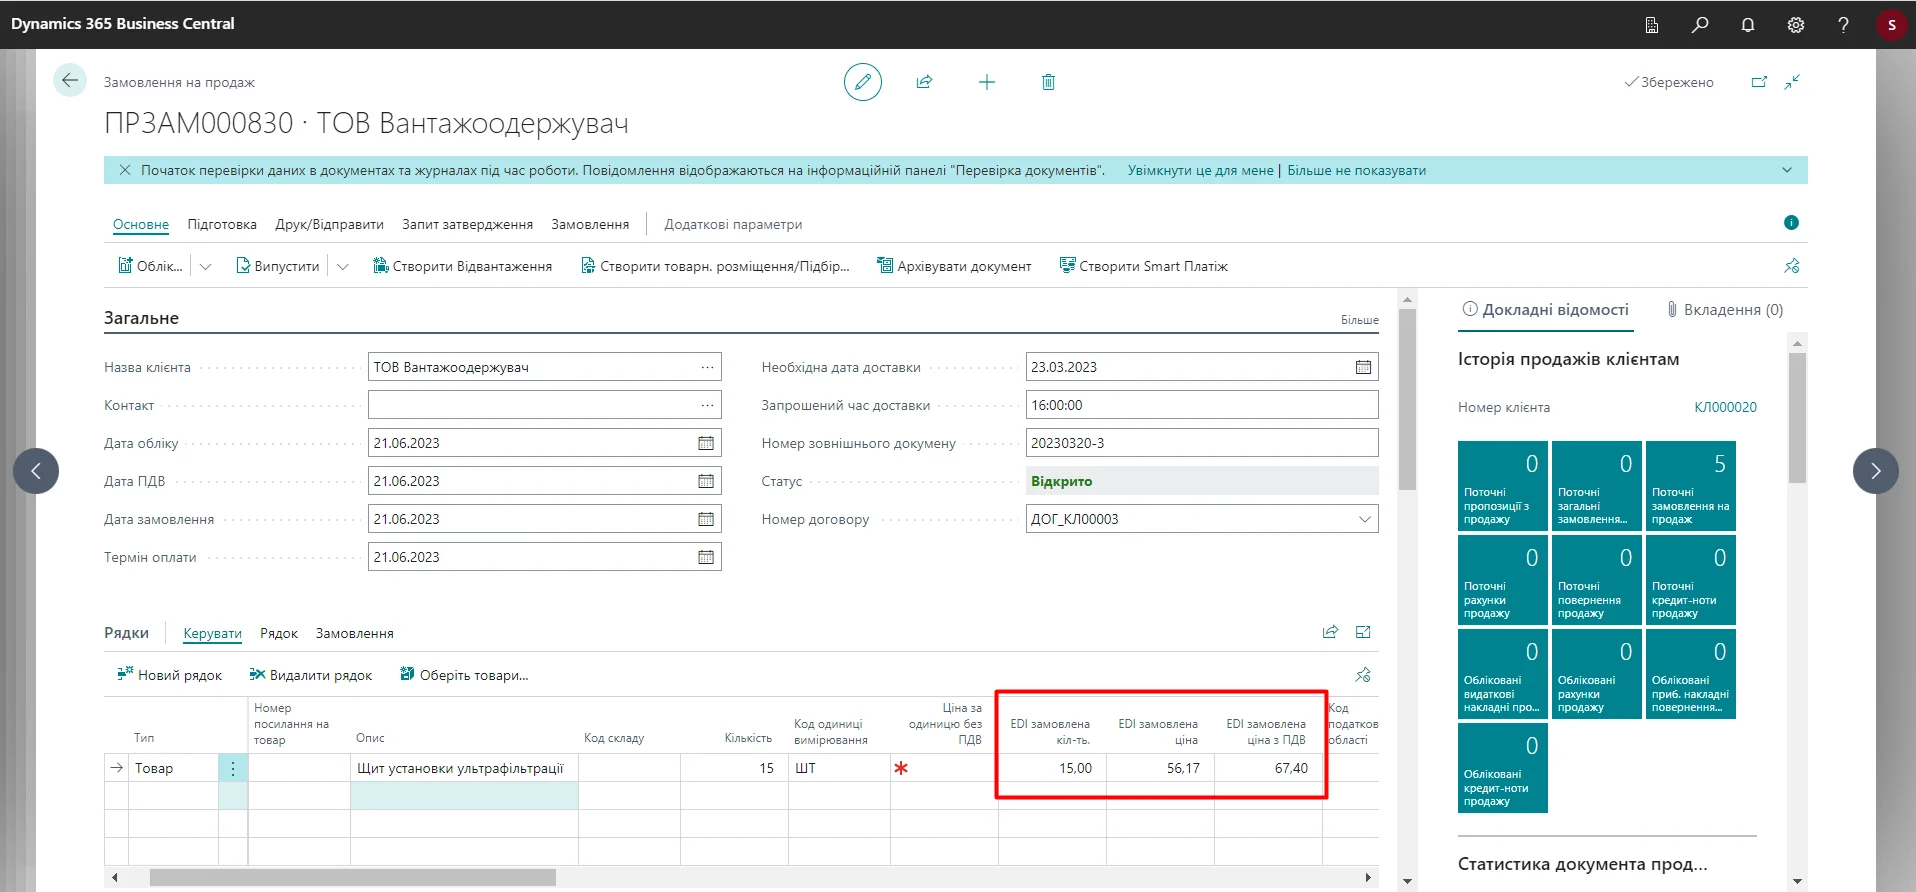
Task: Click the Увімкнути це для мене link
Action: [1200, 170]
